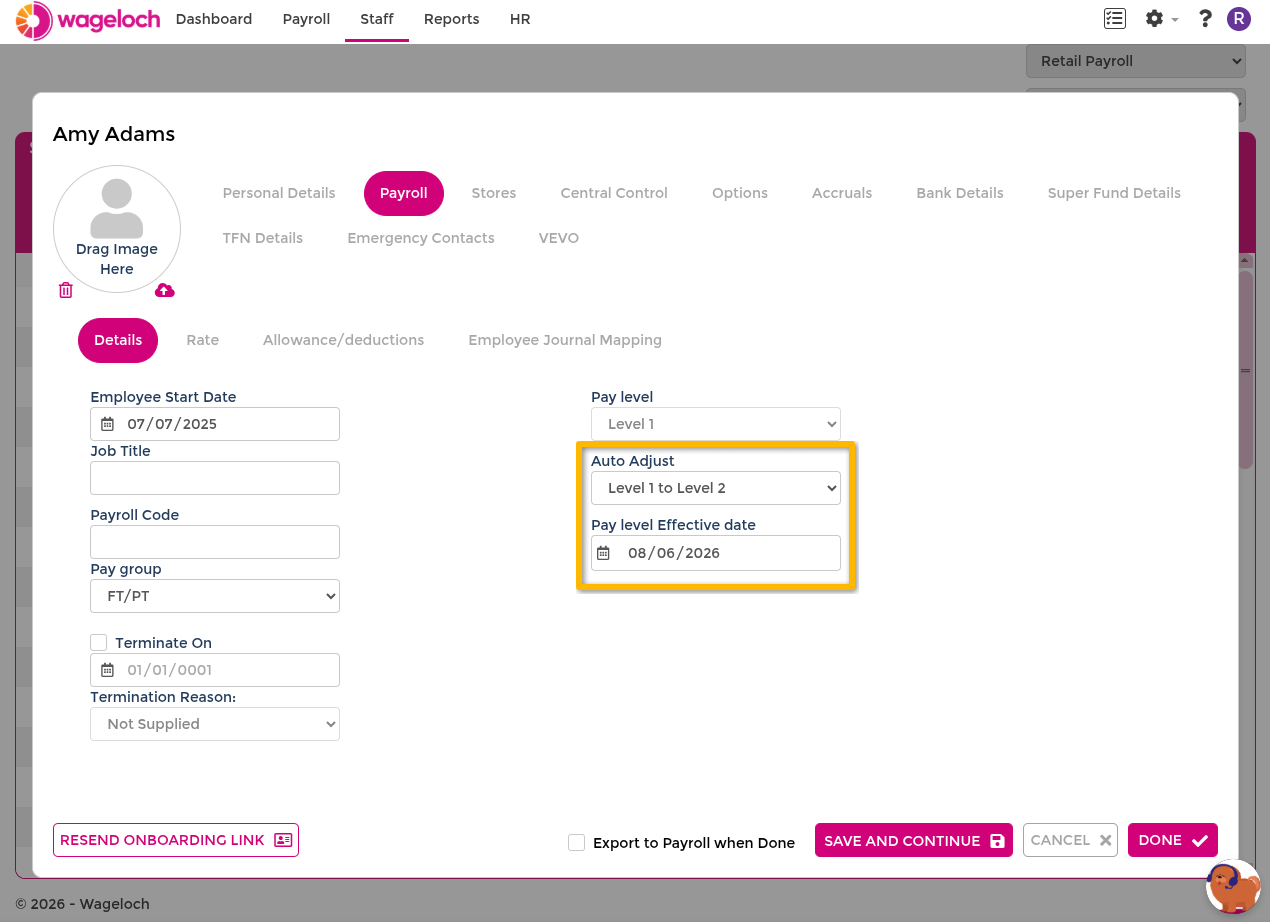Open the support chat mascot icon
Image resolution: width=1270 pixels, height=922 pixels.
(1233, 886)
